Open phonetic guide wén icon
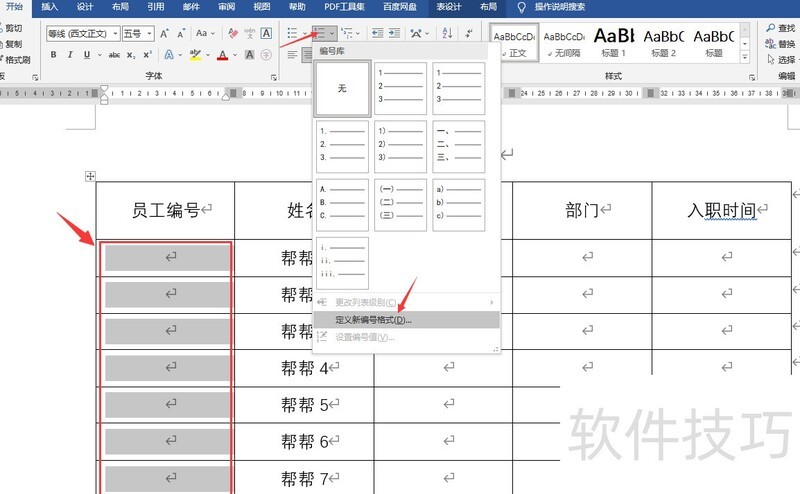This screenshot has height=494, width=800. pos(249,34)
